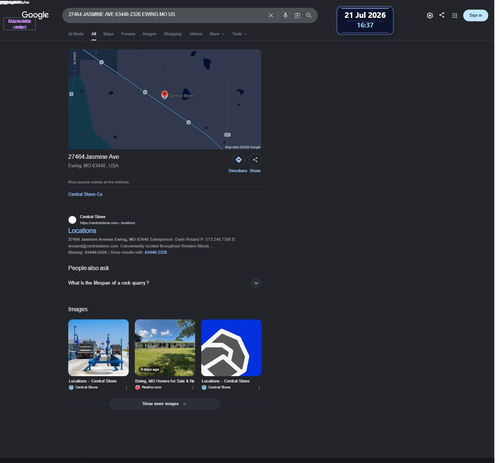Viewport: 500px width, 463px height.
Task: Click the Sign in button
Action: click(475, 15)
